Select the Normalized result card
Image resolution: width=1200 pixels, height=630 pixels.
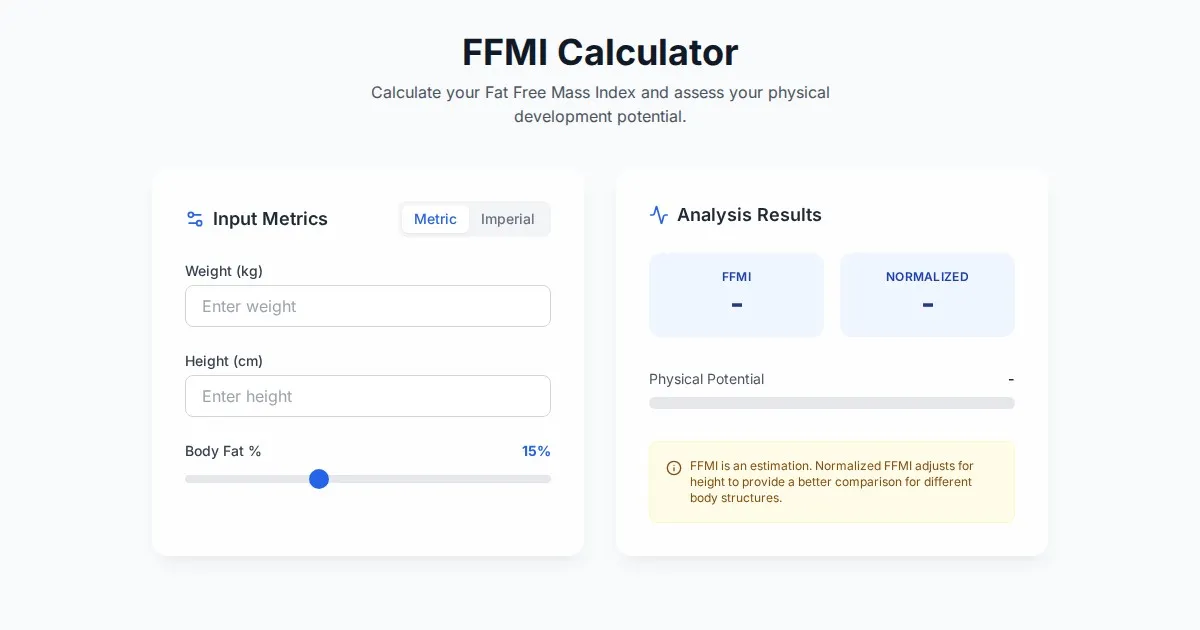pos(927,294)
